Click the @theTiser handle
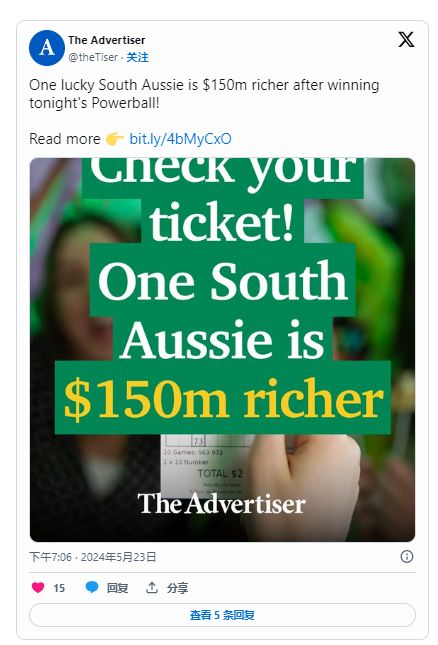Screen dimensions: 438x645 pyautogui.click(x=93, y=57)
